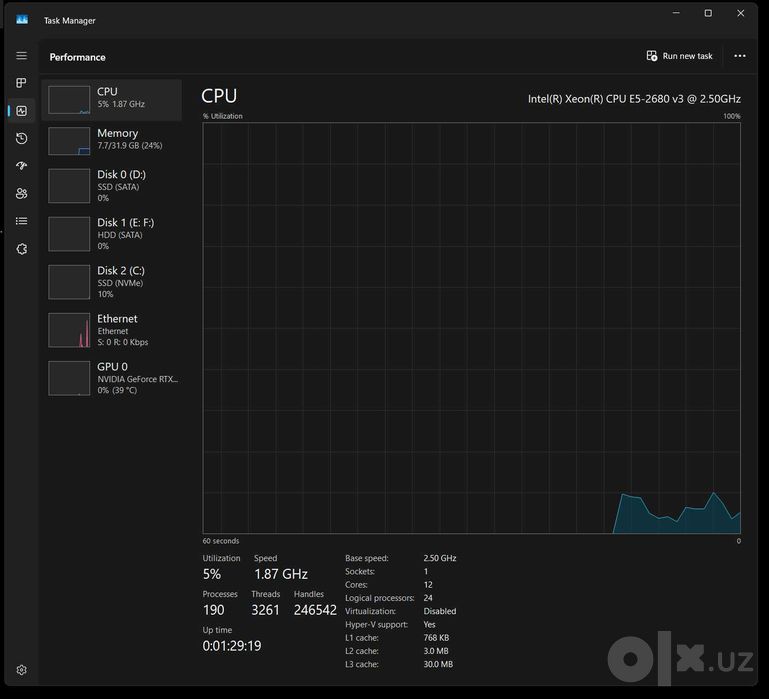Select the CPU performance item
Screen dimensions: 769x699
tap(112, 100)
